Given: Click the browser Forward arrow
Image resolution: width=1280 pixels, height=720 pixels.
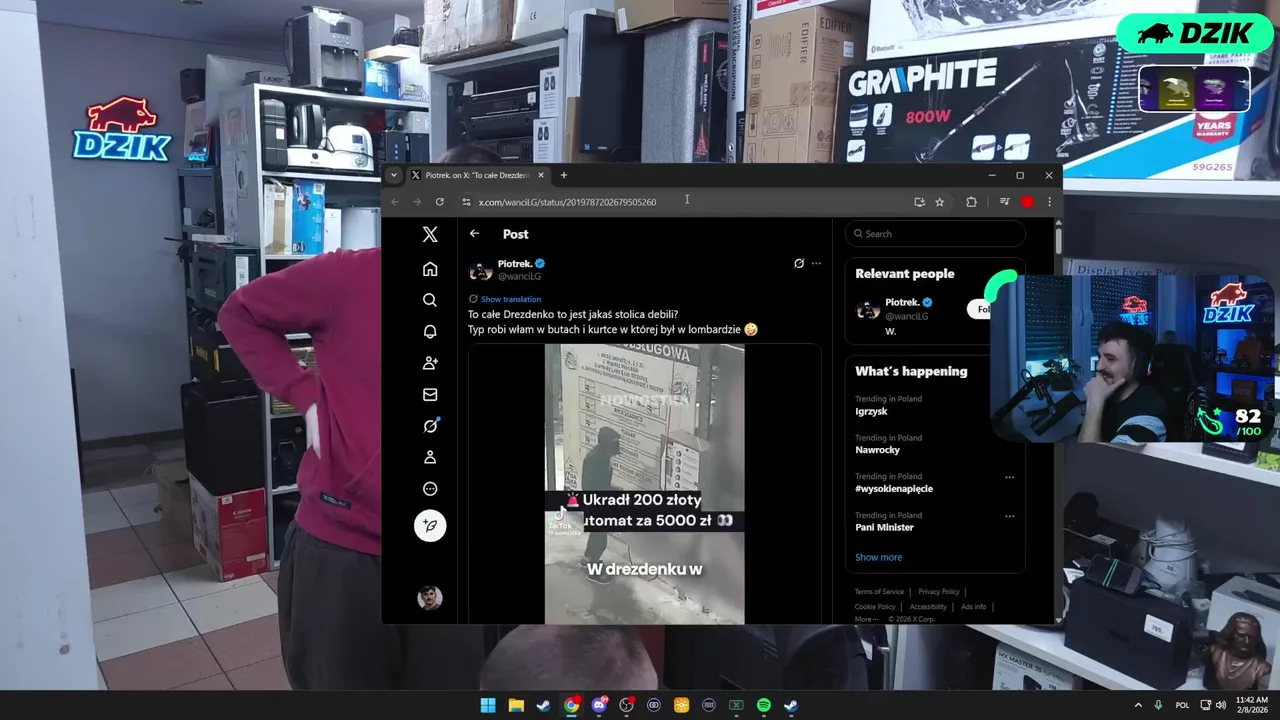Looking at the screenshot, I should [417, 202].
